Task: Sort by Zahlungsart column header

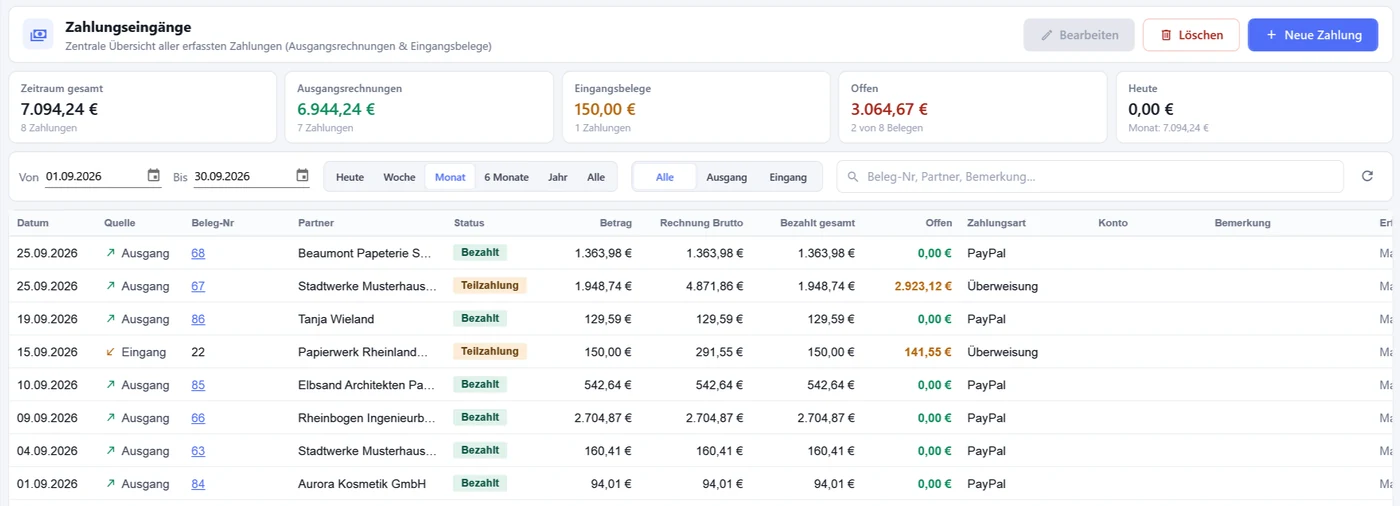Action: point(997,223)
